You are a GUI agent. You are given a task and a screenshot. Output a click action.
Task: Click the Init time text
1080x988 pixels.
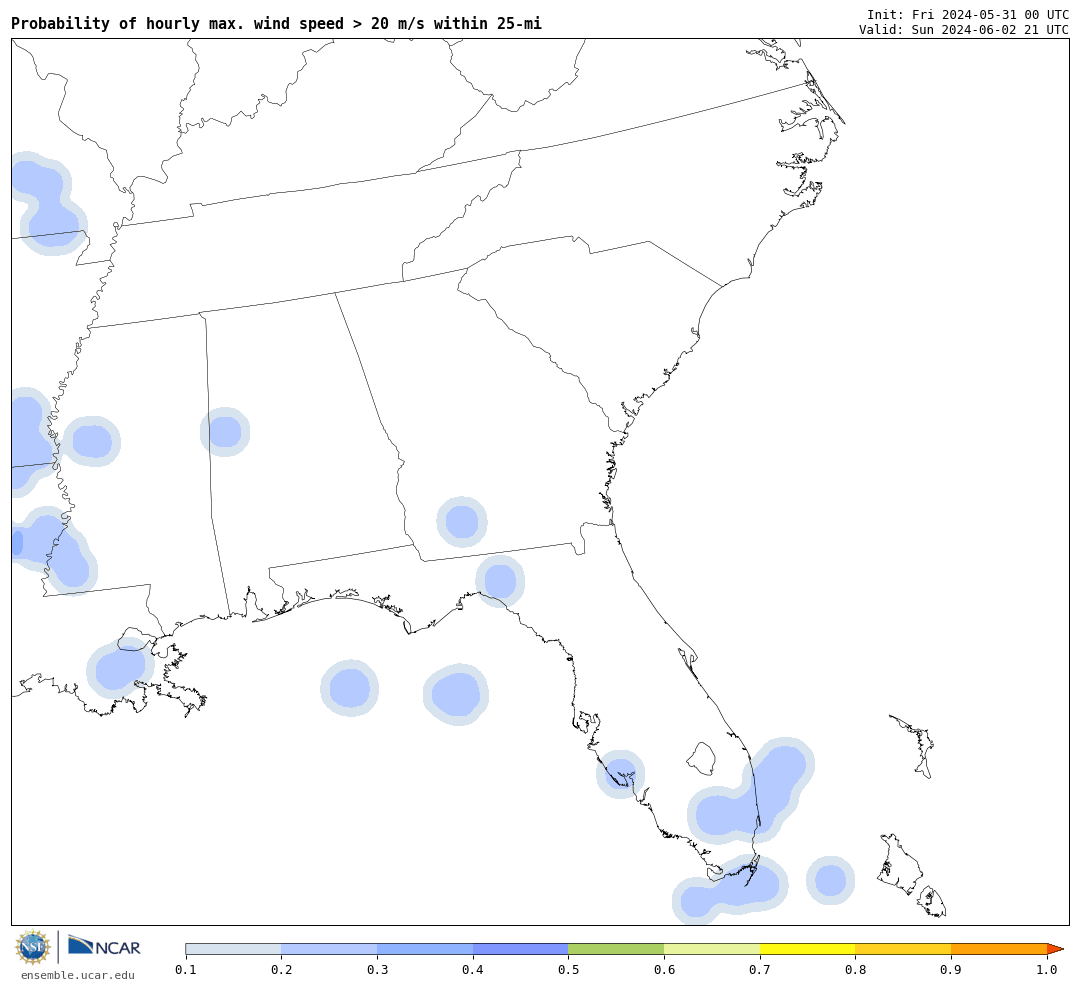coord(968,14)
